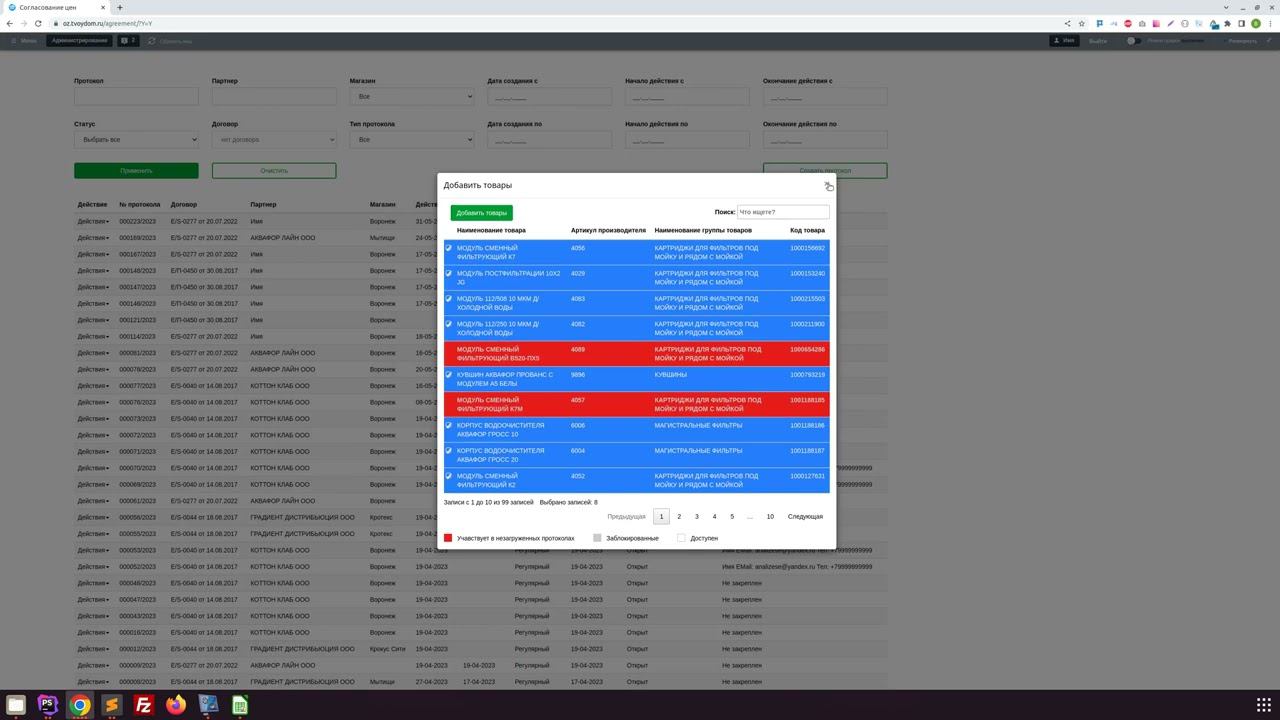
Task: Uncheck 'КУВШИН АКВАФОР ПРОВАНС' row checkbox
Action: tap(448, 375)
